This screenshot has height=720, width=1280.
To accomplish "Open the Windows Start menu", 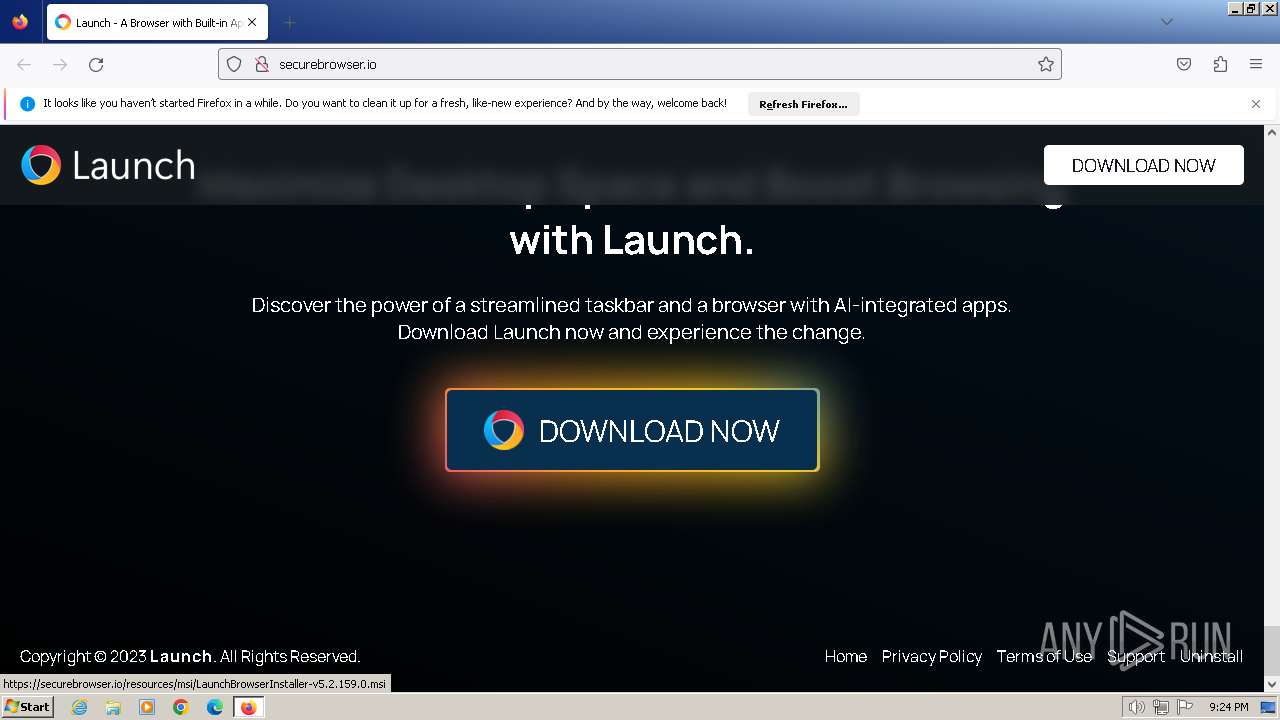I will coord(28,707).
